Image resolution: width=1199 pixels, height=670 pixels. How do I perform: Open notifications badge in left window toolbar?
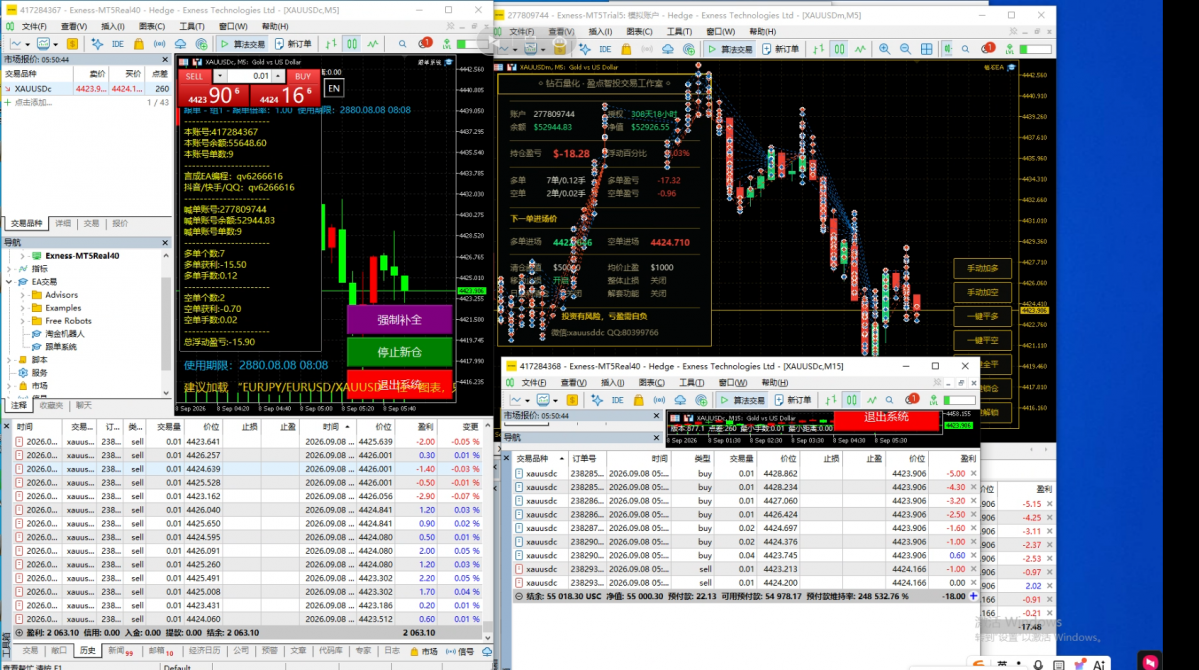(424, 44)
